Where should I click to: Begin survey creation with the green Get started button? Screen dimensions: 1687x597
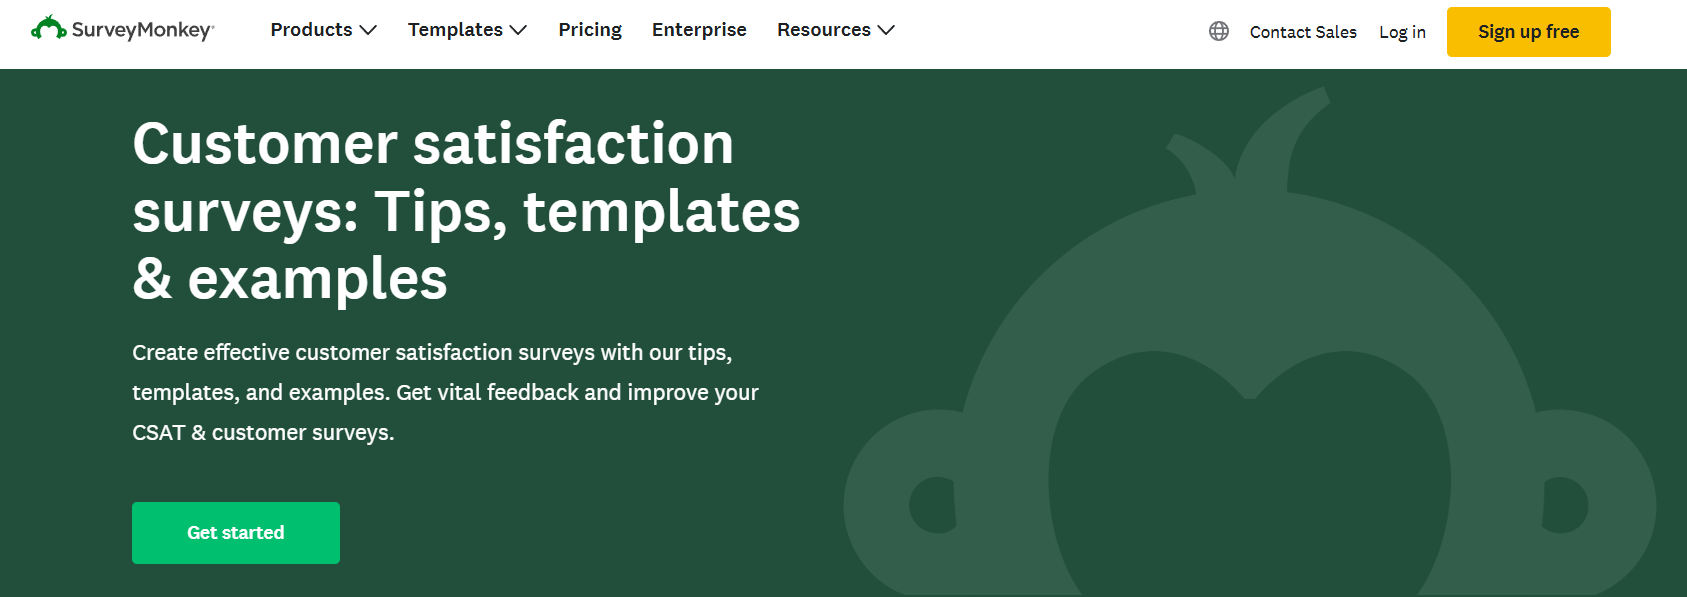(235, 532)
